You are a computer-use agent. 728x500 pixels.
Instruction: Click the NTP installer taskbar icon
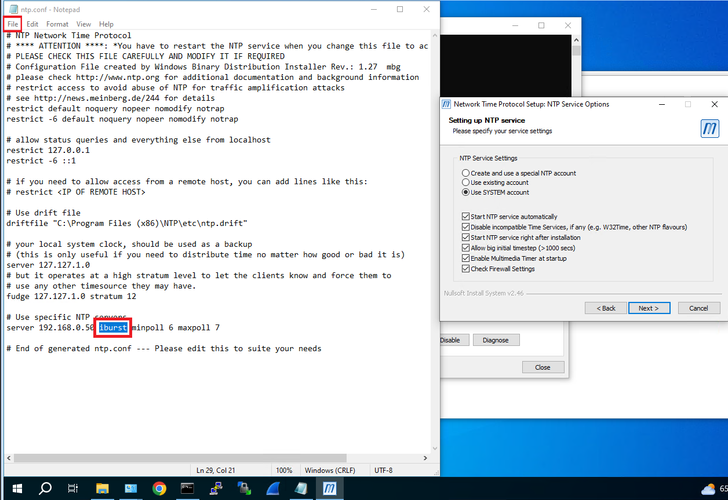pos(329,488)
